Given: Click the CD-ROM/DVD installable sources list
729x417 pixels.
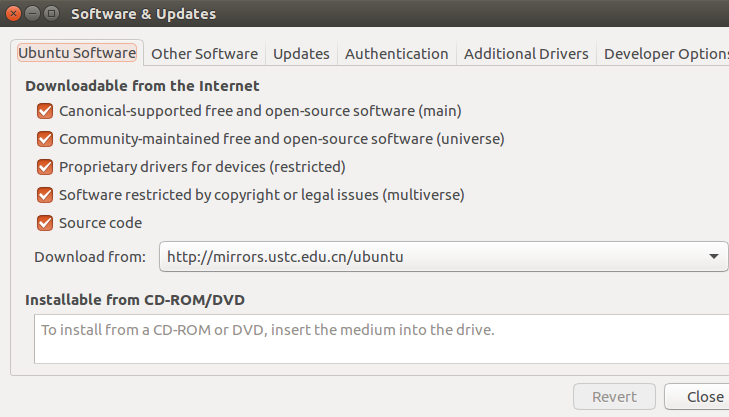Looking at the screenshot, I should 381,339.
